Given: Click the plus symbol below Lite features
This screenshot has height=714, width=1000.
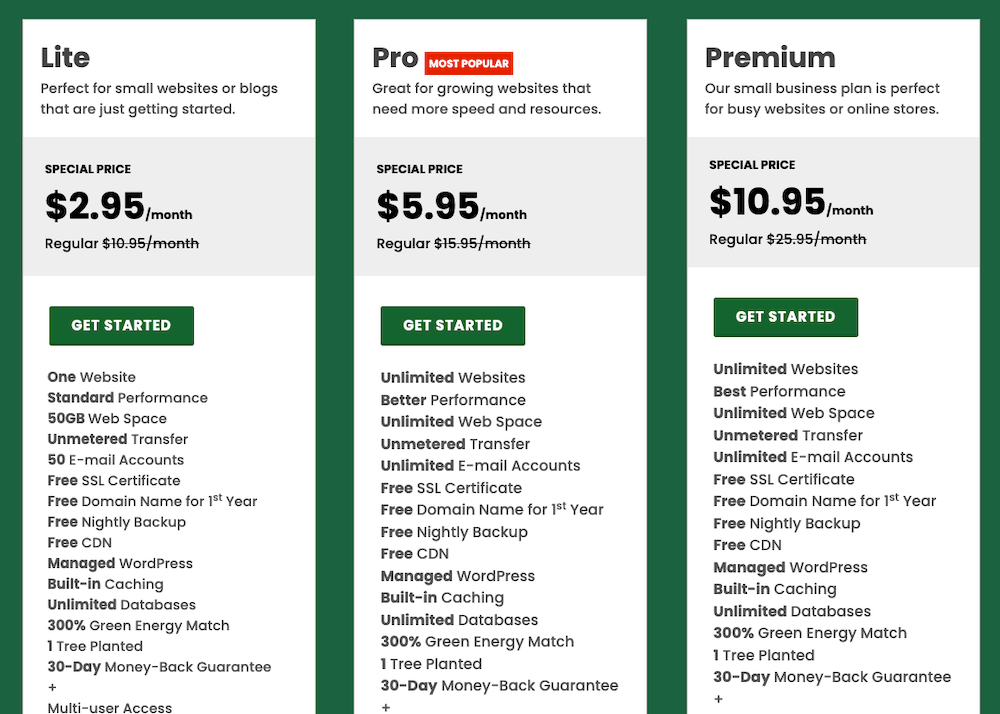Looking at the screenshot, I should (50, 688).
